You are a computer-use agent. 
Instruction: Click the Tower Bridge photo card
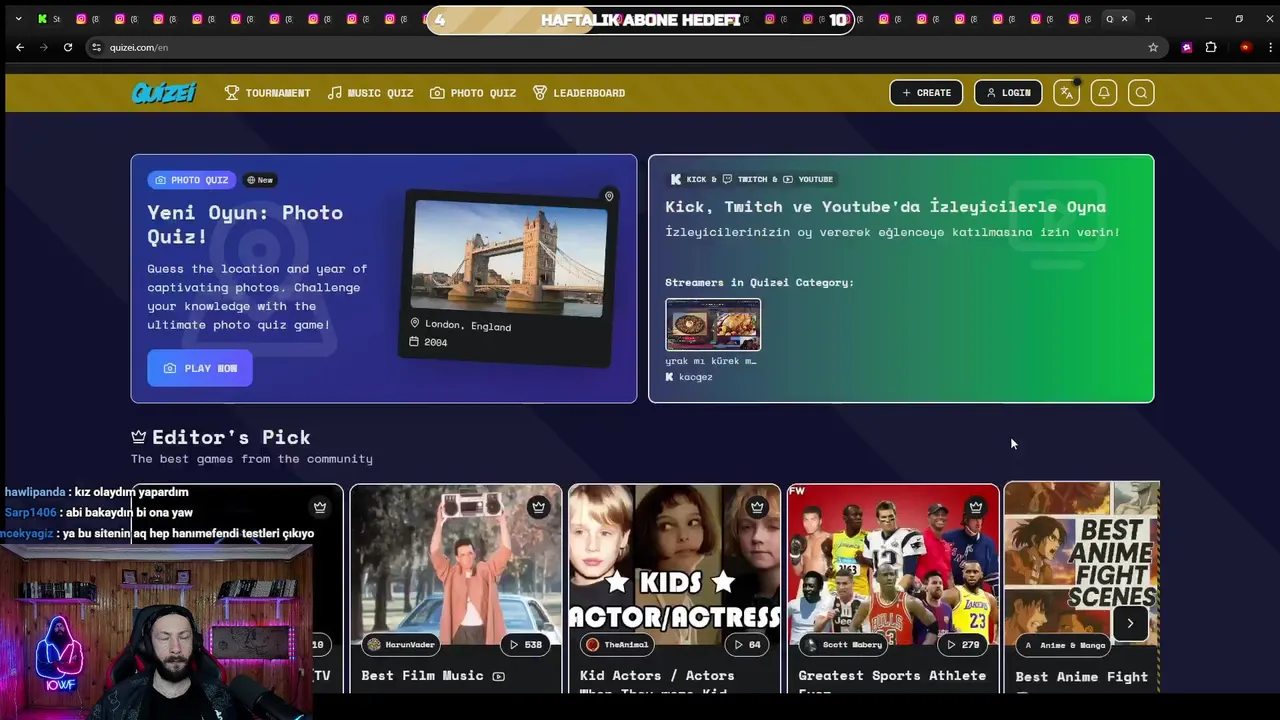click(509, 278)
